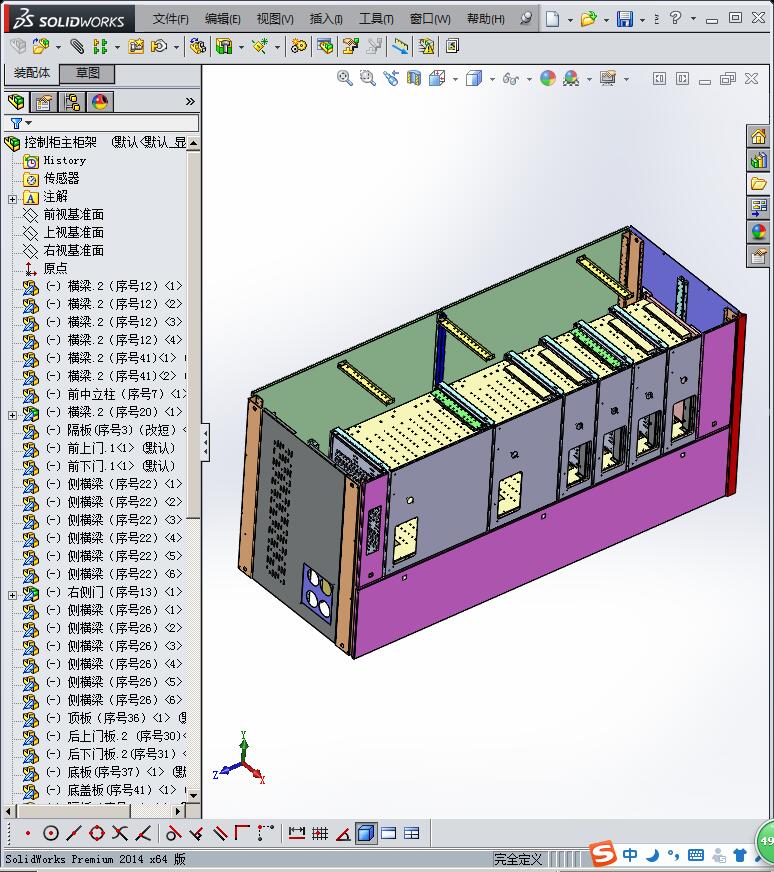Toggle the shaded blue cube button
The width and height of the screenshot is (774, 872).
(366, 833)
